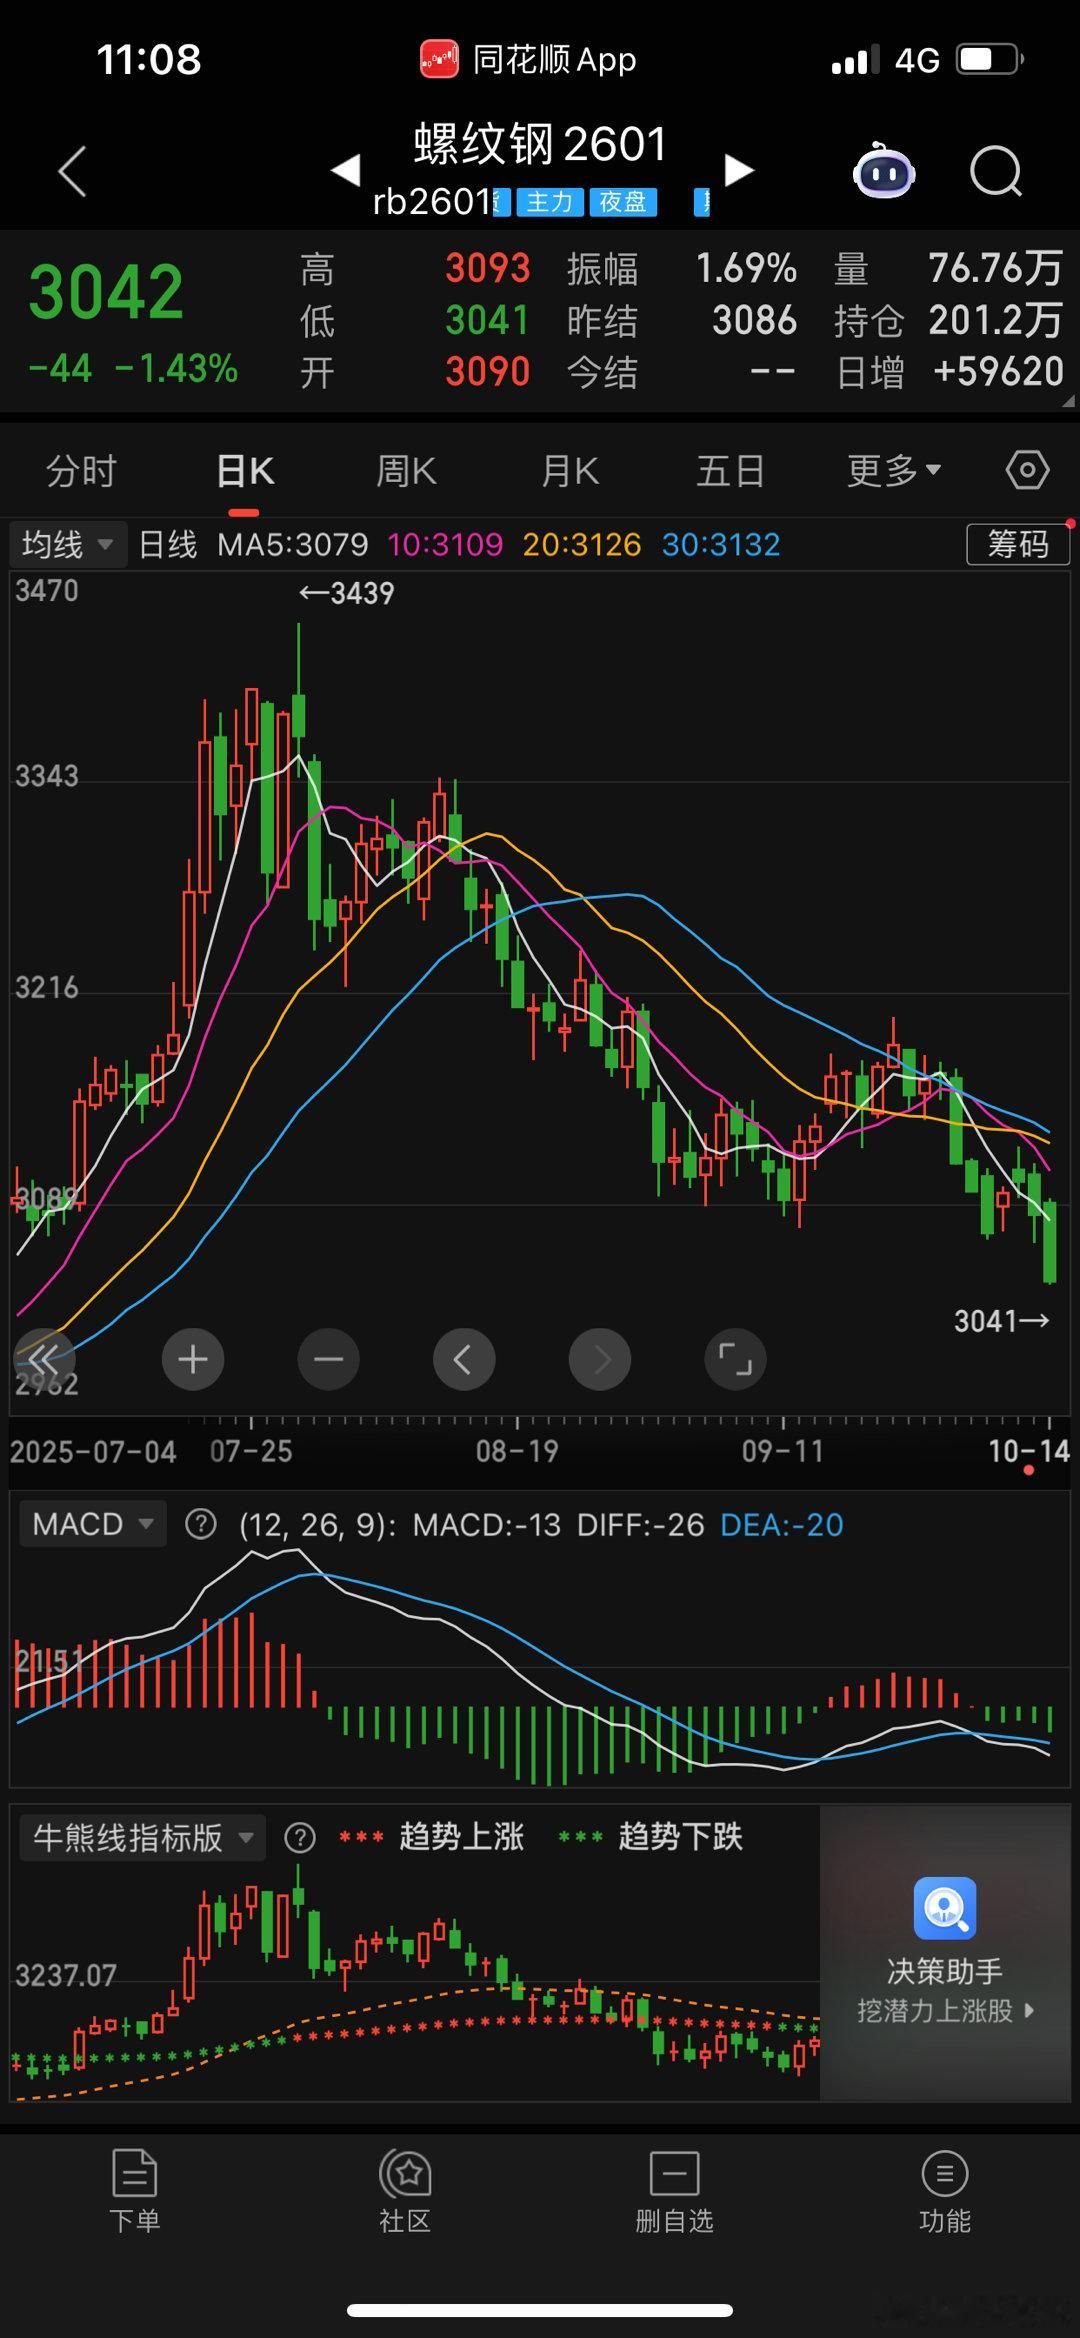Tap DEA:-20 readout
Screen dimensions: 1080x2338
coord(782,1525)
